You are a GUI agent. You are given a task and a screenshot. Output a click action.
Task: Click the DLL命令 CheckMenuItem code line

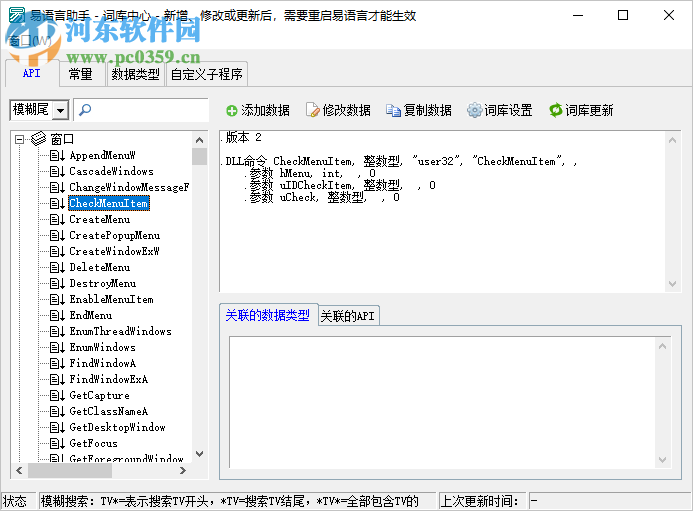[400, 161]
